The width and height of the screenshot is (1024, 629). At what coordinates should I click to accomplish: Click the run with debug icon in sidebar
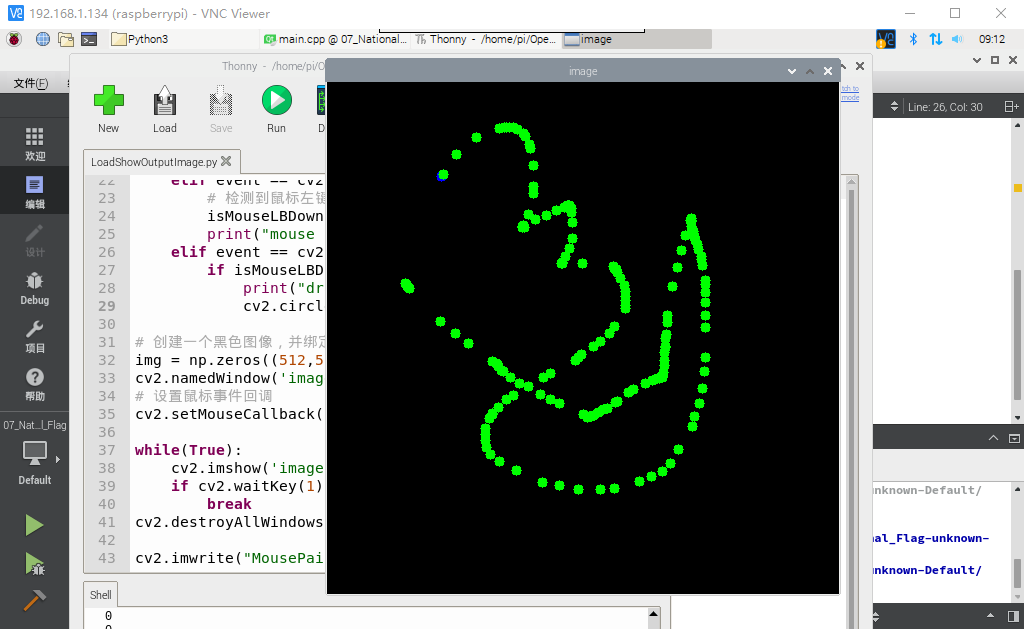[x=34, y=564]
